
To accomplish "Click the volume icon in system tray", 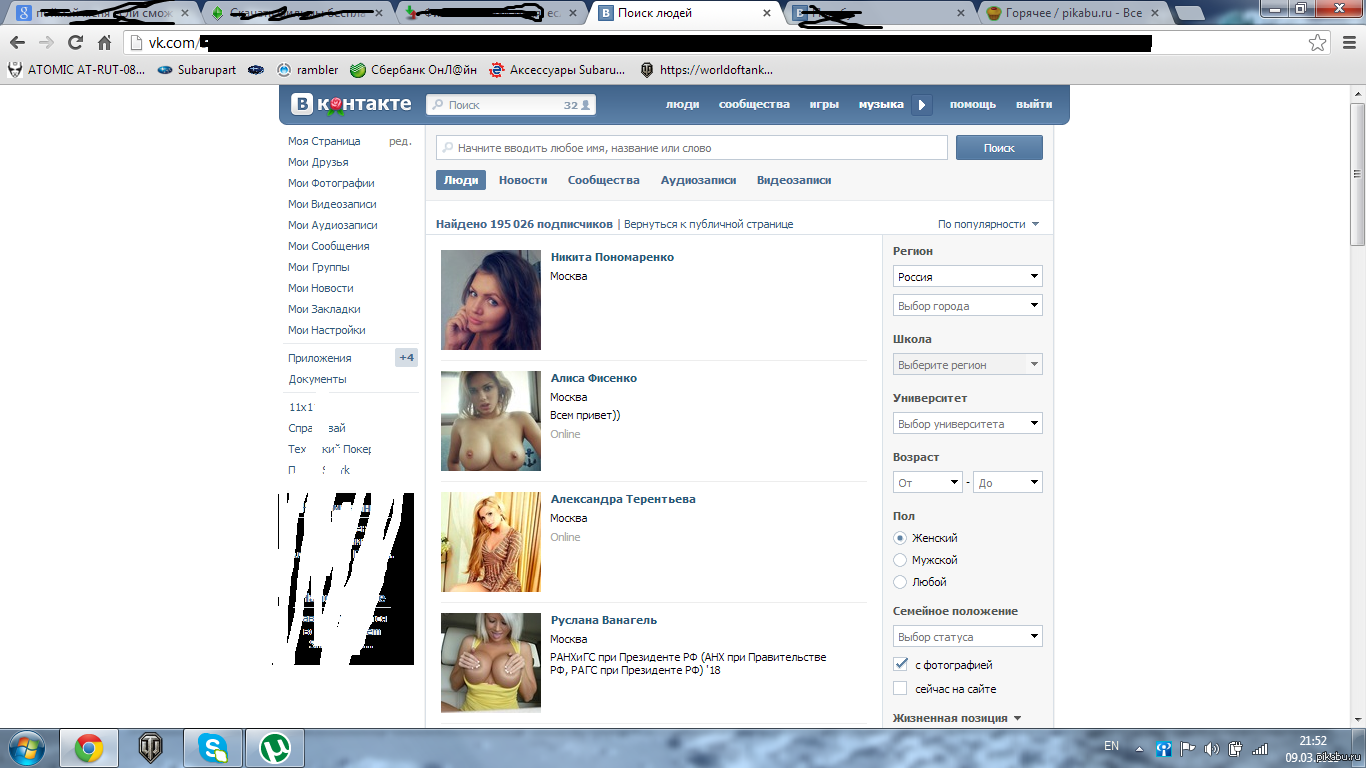I will coord(1212,748).
